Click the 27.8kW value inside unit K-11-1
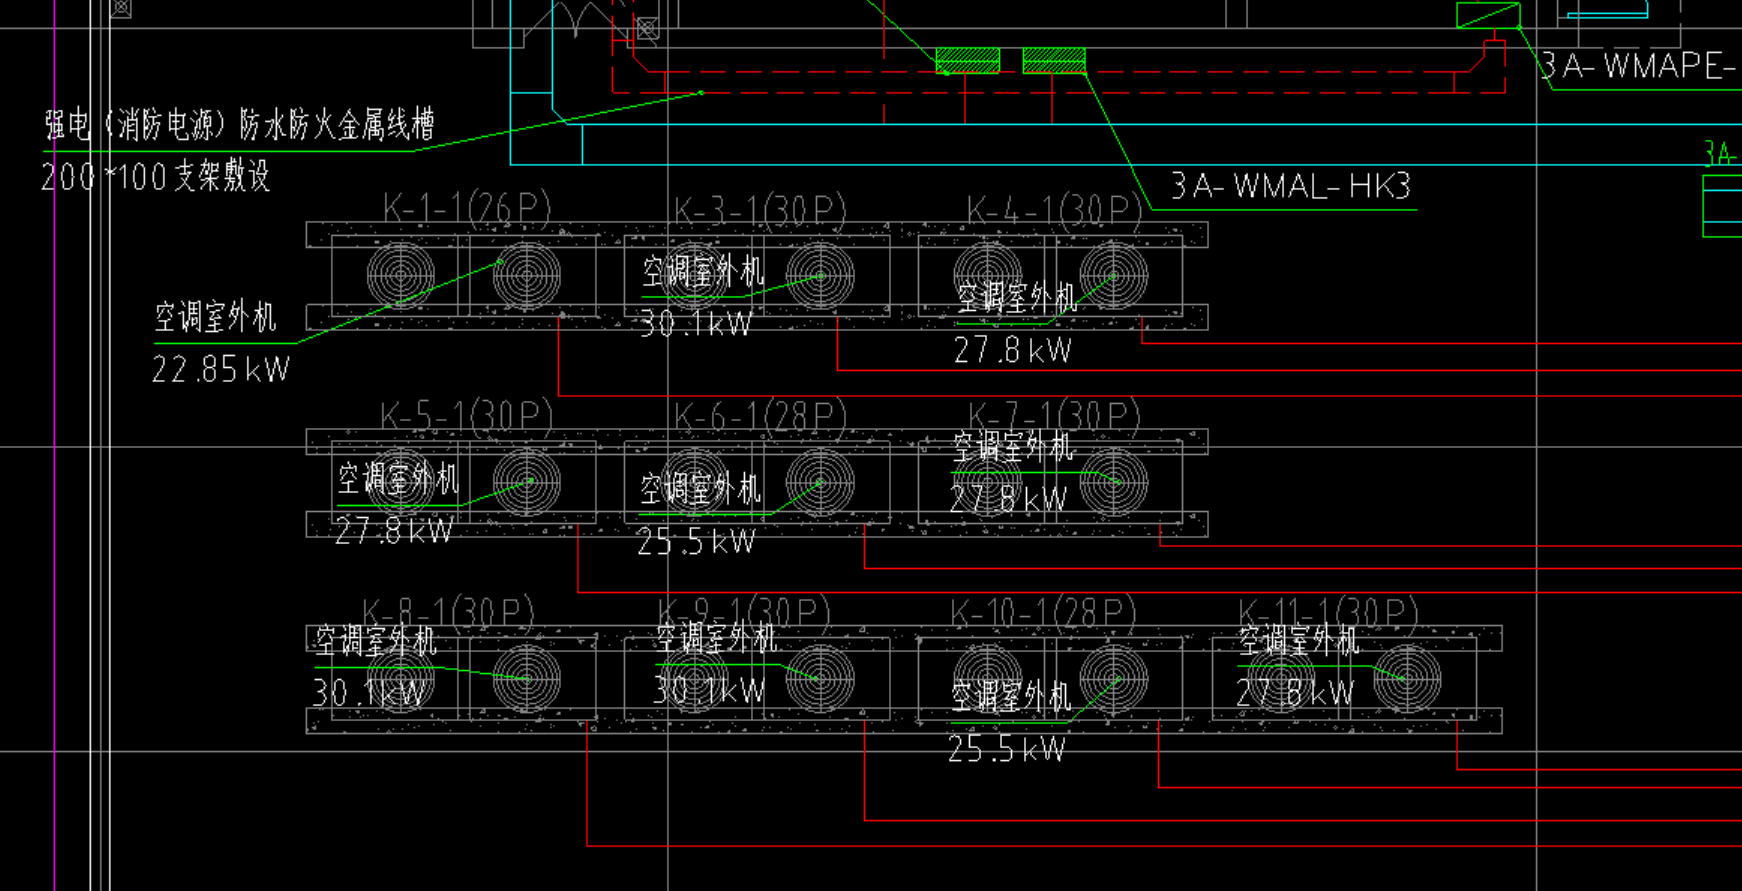Viewport: 1742px width, 891px height. click(1295, 692)
